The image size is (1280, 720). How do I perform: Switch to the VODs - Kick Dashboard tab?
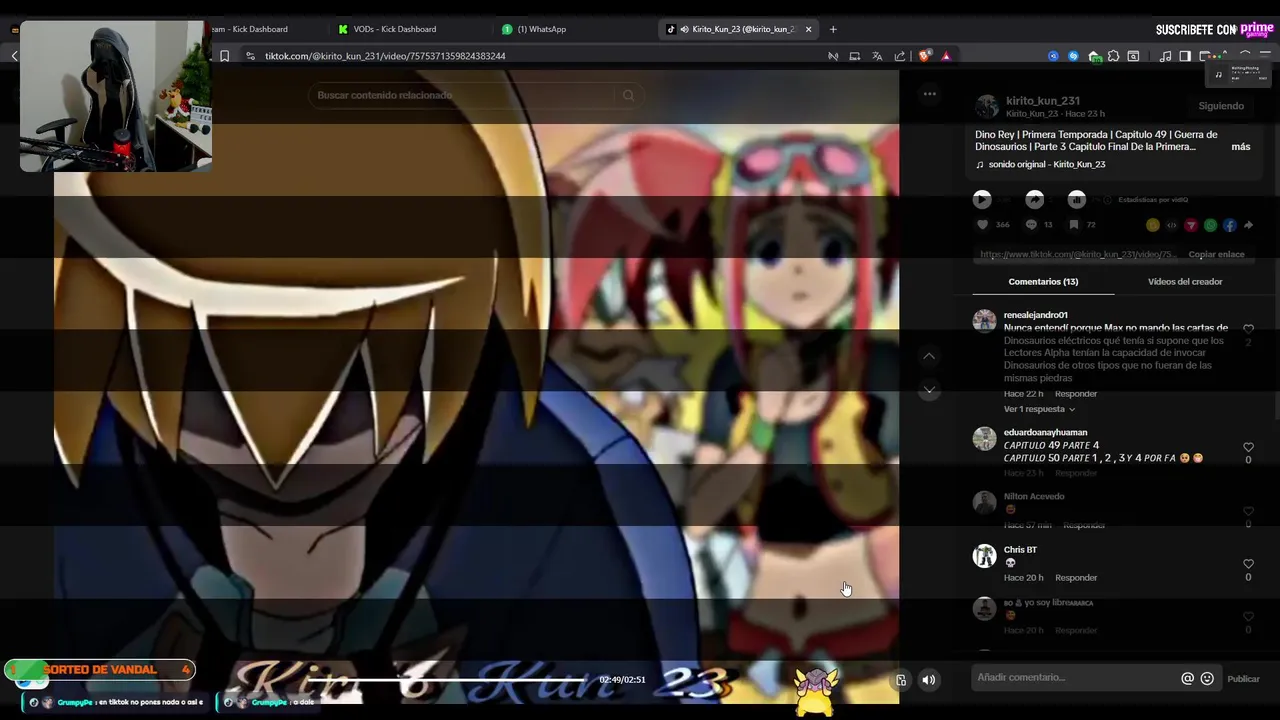point(395,29)
